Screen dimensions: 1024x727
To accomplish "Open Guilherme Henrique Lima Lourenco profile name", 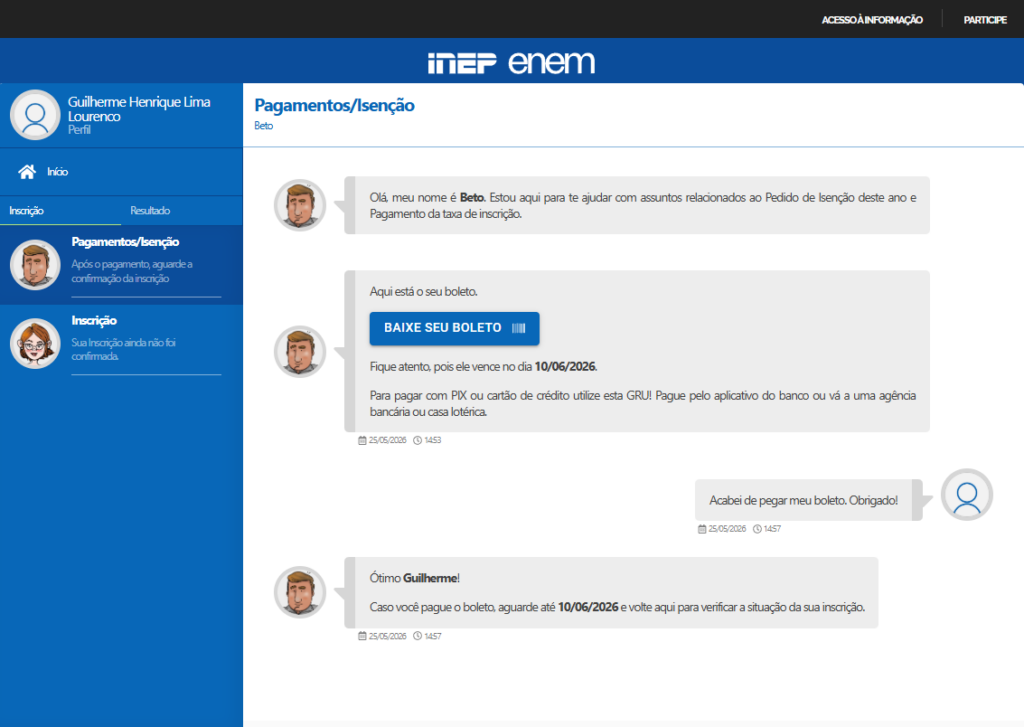I will (139, 109).
